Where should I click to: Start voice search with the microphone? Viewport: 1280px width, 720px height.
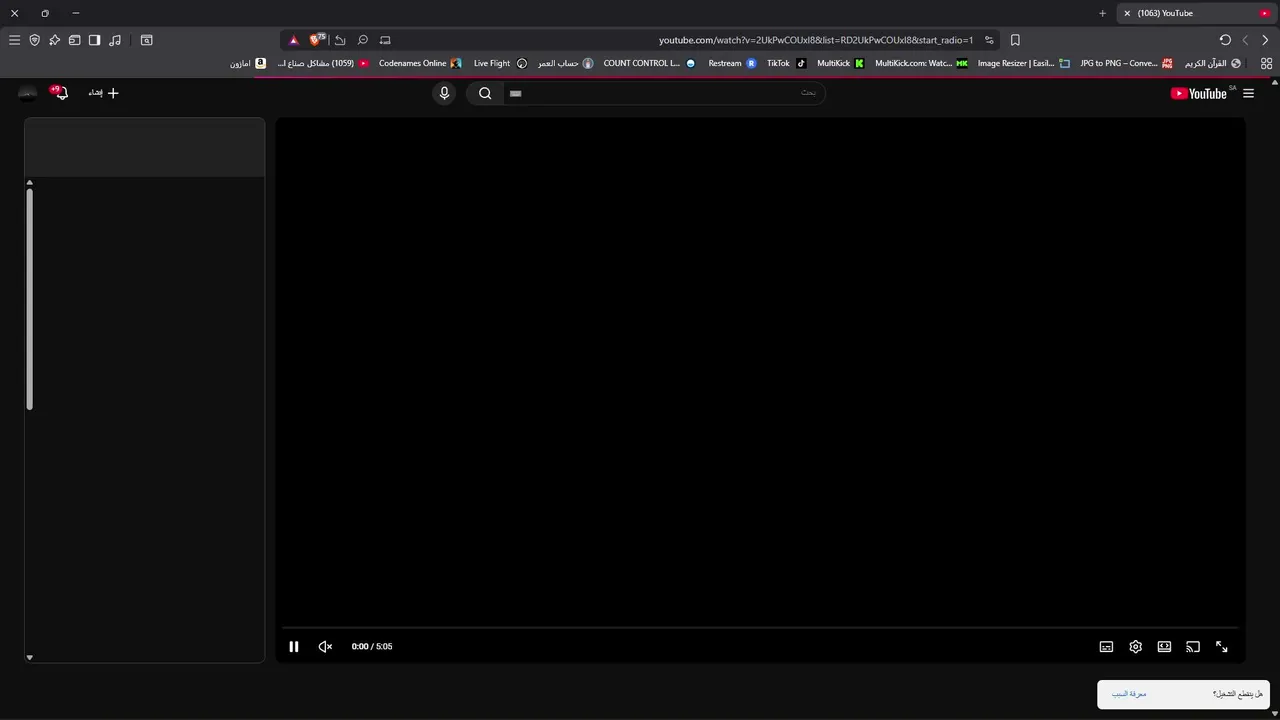pos(445,93)
